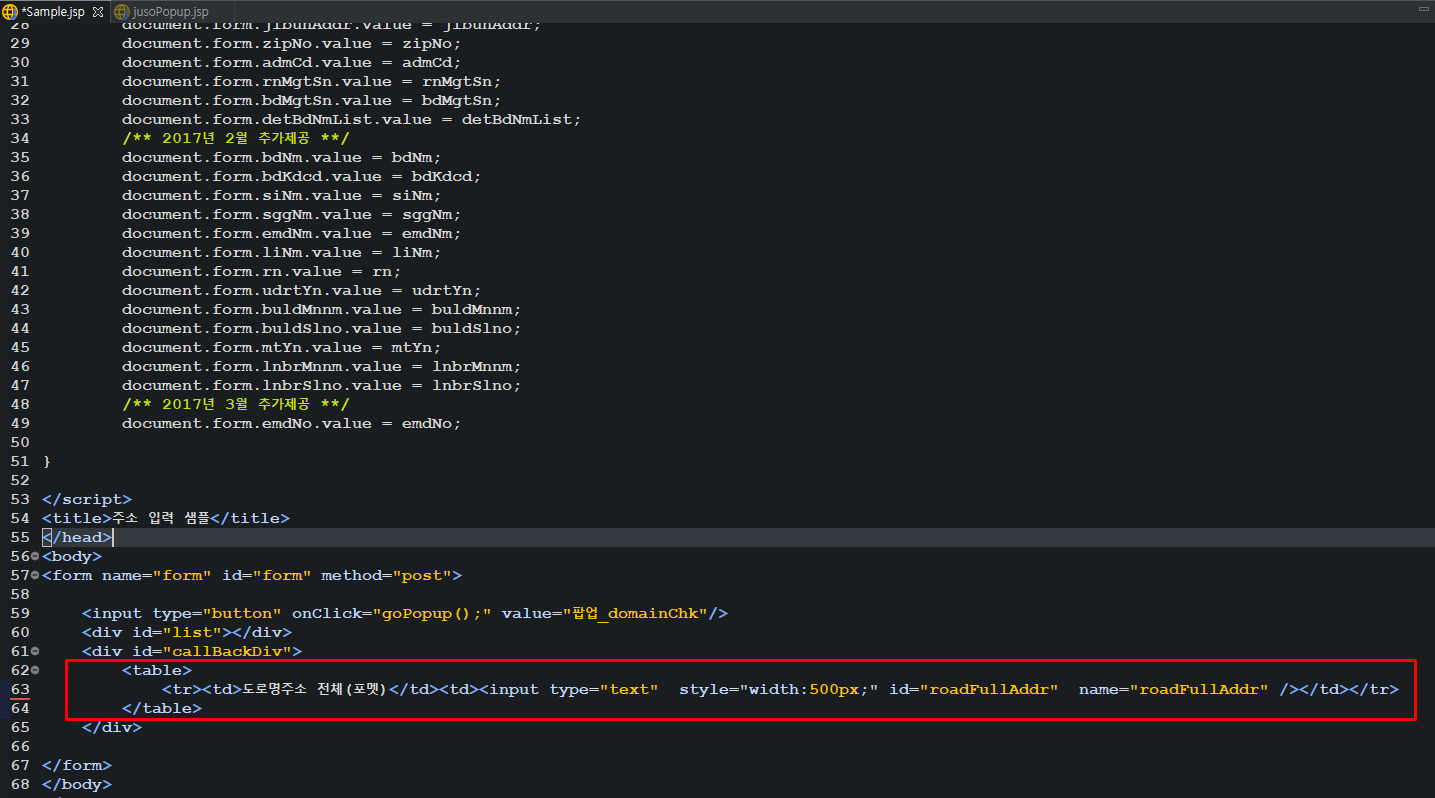Minimize the editor area using the top-right icon
The image size is (1435, 798).
(1423, 8)
